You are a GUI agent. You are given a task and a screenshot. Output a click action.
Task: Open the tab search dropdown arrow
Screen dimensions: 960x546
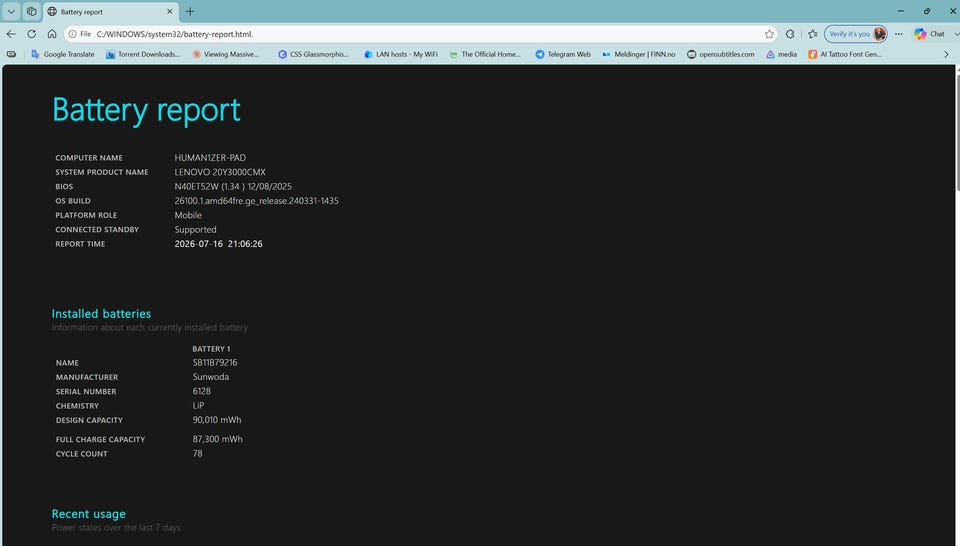pyautogui.click(x=11, y=11)
